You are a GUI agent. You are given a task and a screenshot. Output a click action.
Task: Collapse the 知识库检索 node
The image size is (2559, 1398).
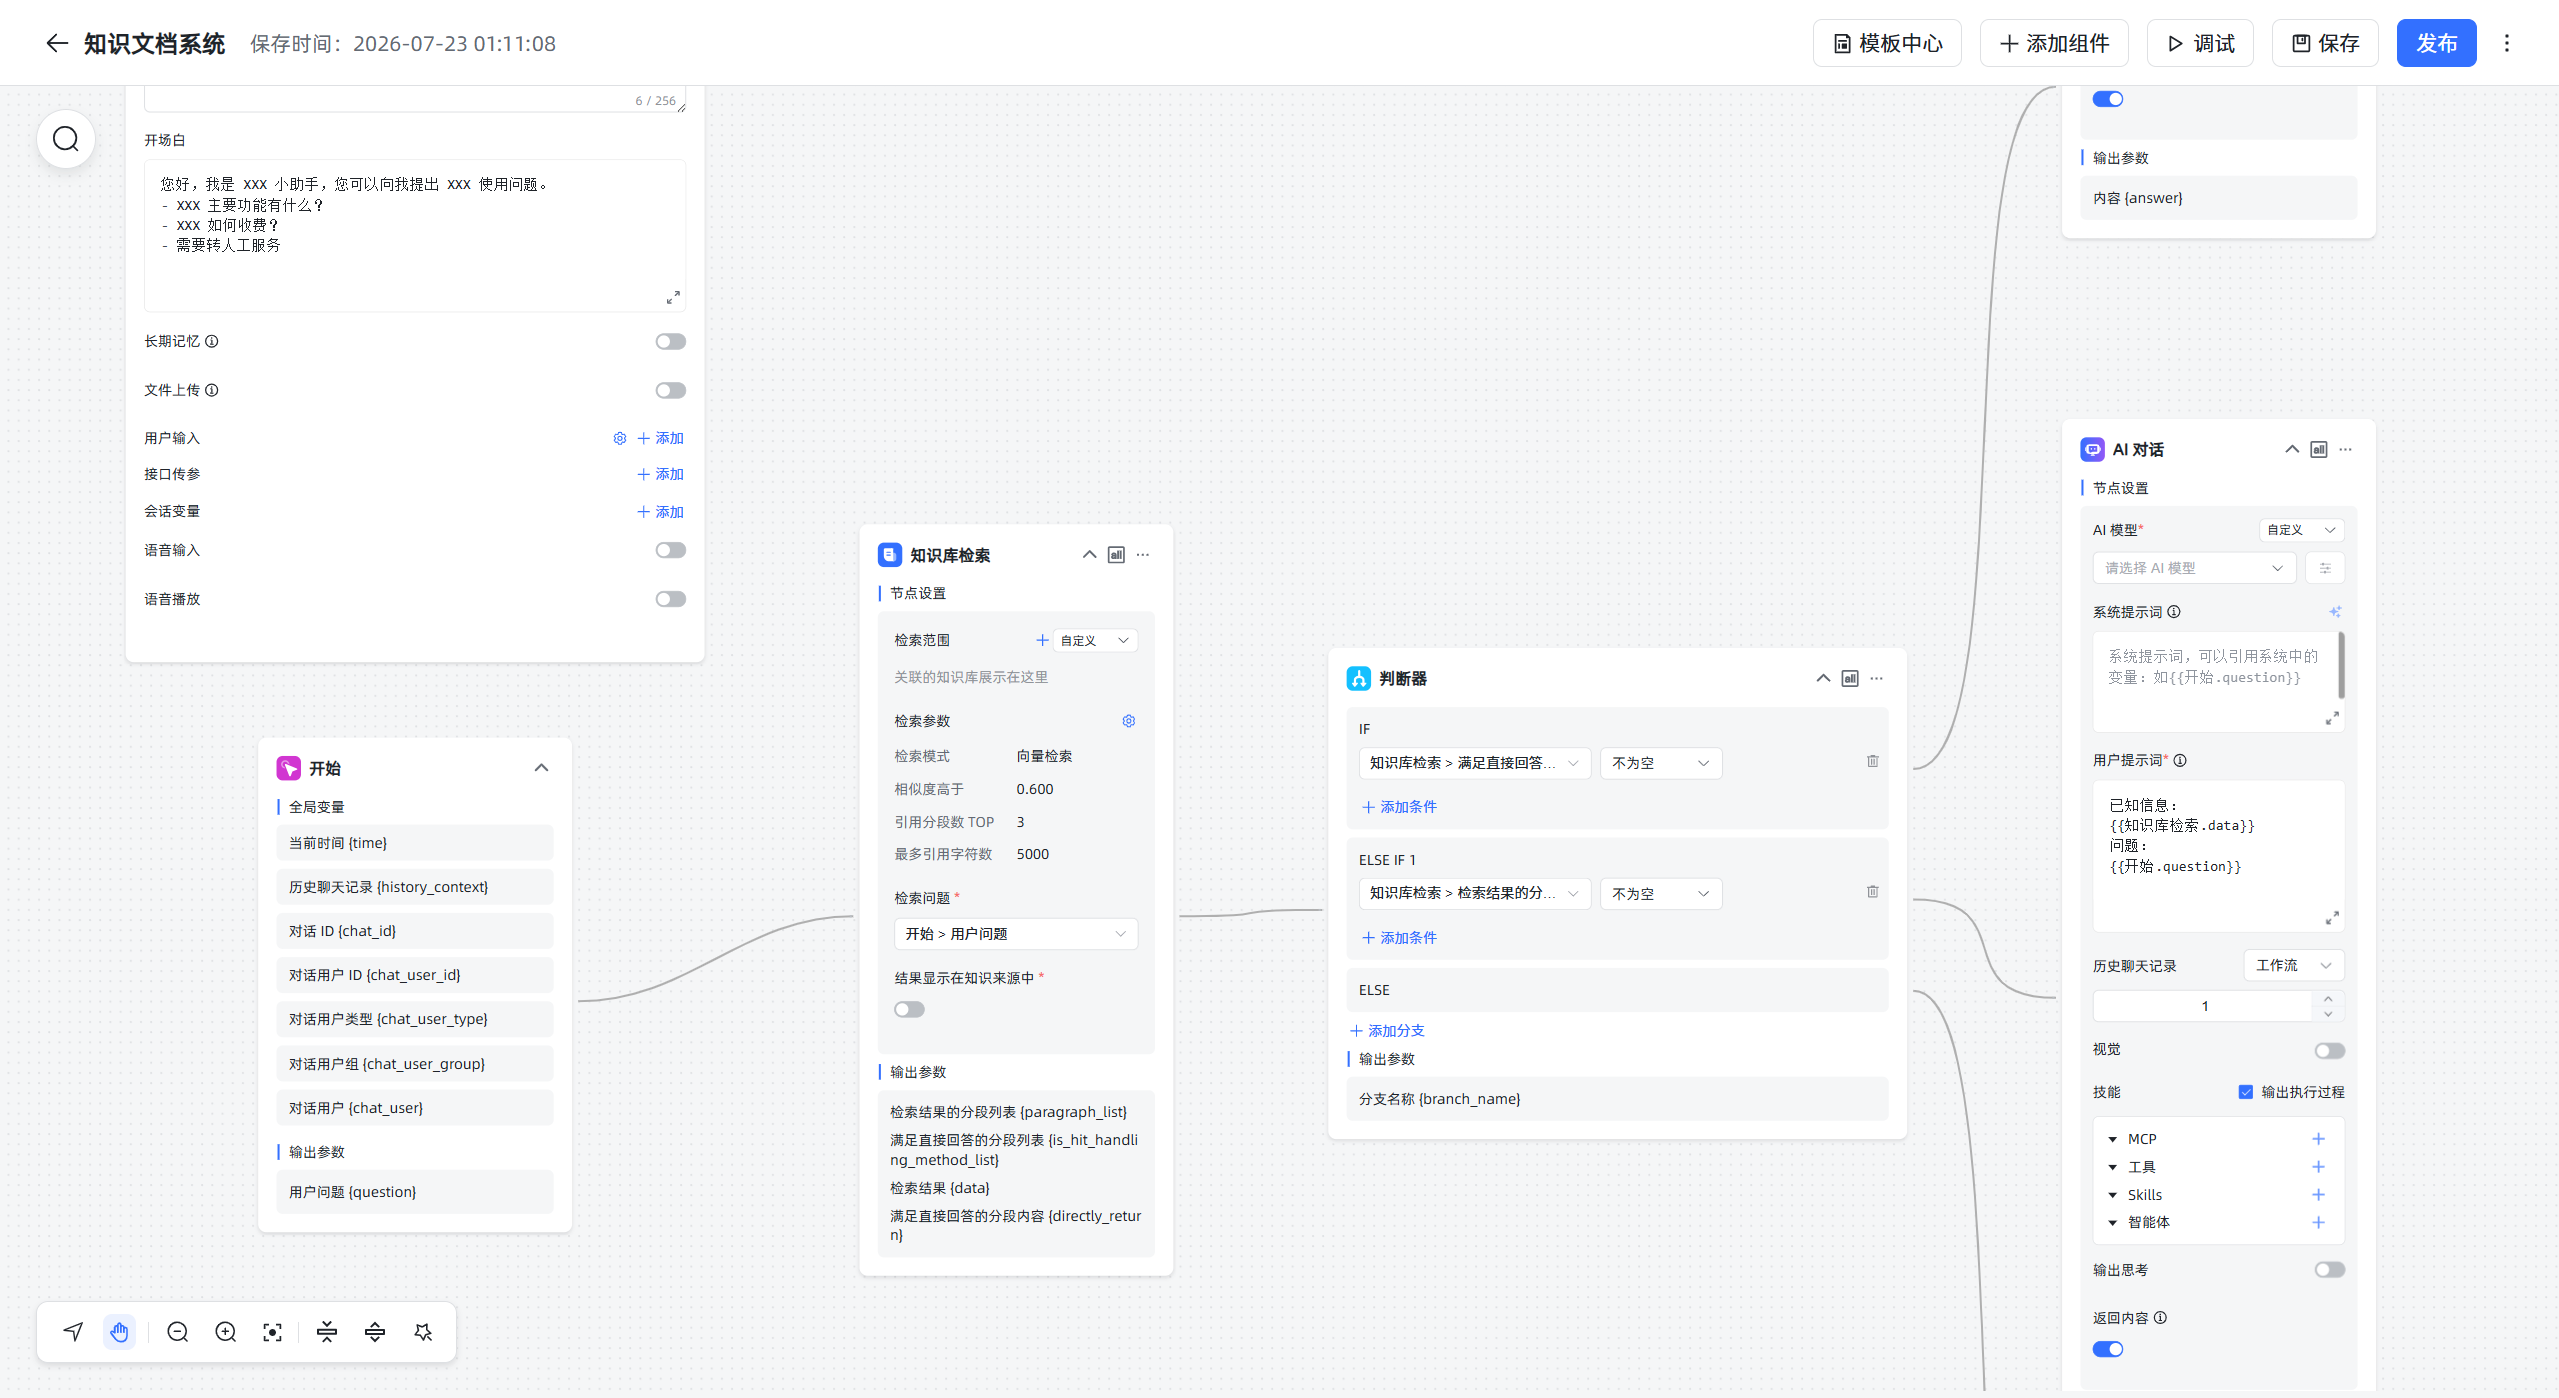click(1090, 555)
